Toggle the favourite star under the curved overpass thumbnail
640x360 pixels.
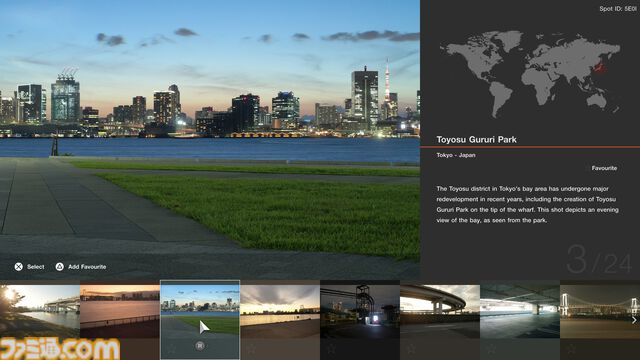coord(411,349)
